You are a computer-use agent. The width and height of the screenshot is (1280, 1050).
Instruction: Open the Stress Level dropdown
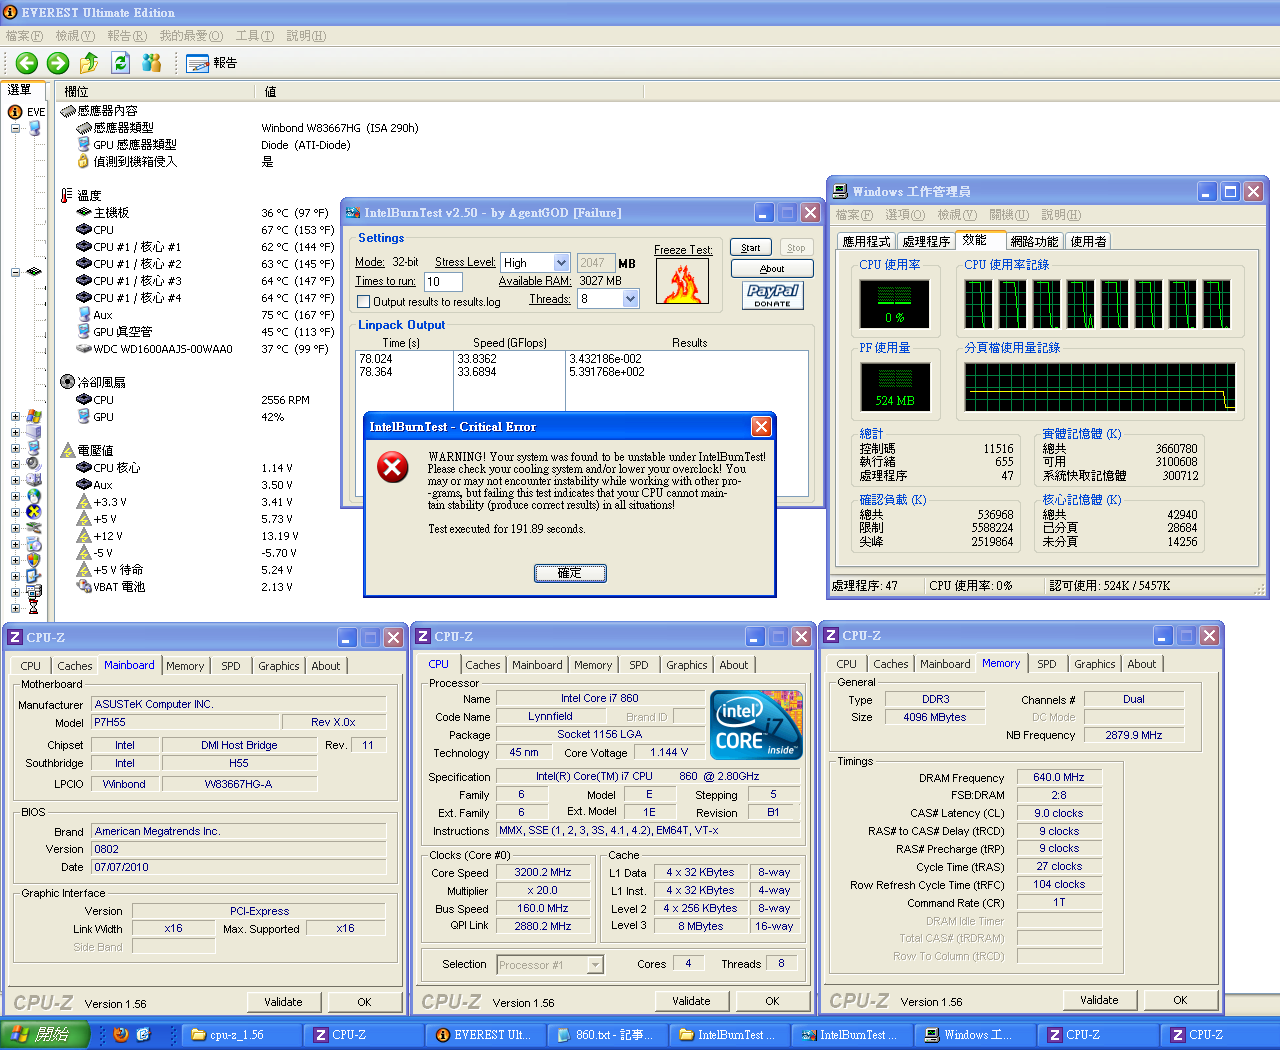pyautogui.click(x=561, y=262)
